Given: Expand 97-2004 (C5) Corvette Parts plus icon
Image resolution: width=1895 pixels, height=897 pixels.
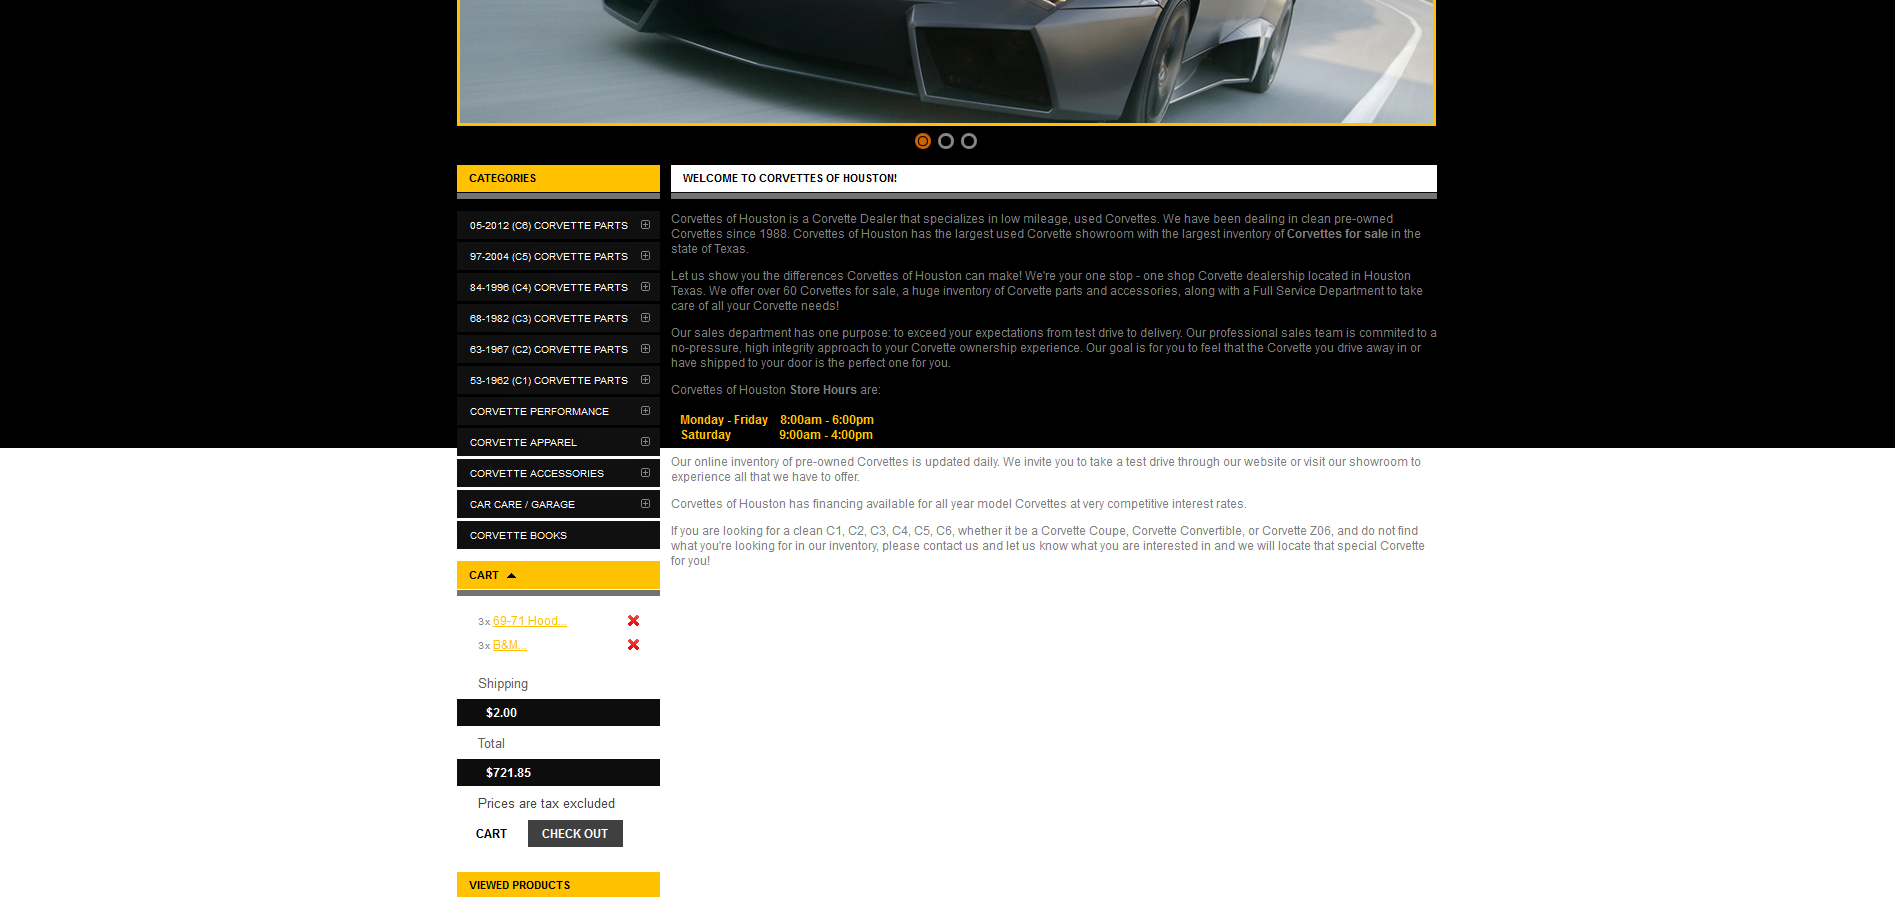Looking at the screenshot, I should (x=645, y=256).
